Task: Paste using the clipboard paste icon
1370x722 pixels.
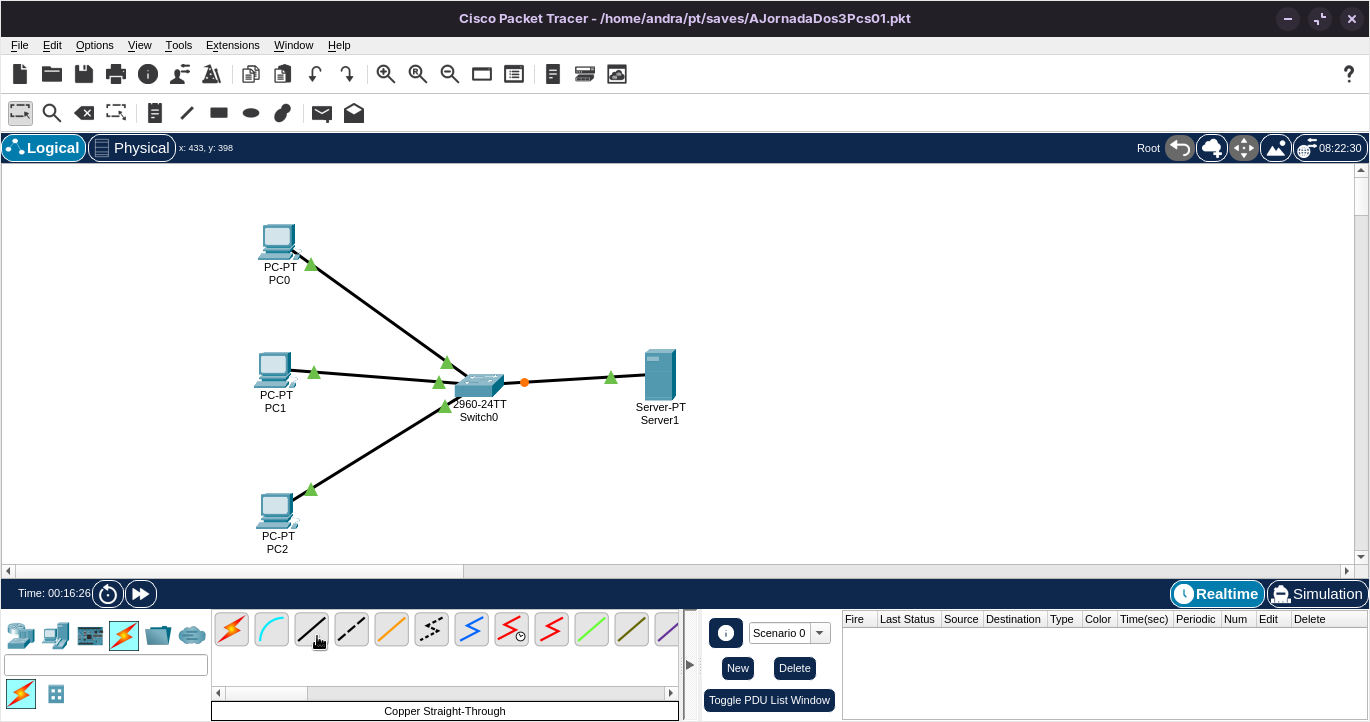Action: (x=283, y=74)
